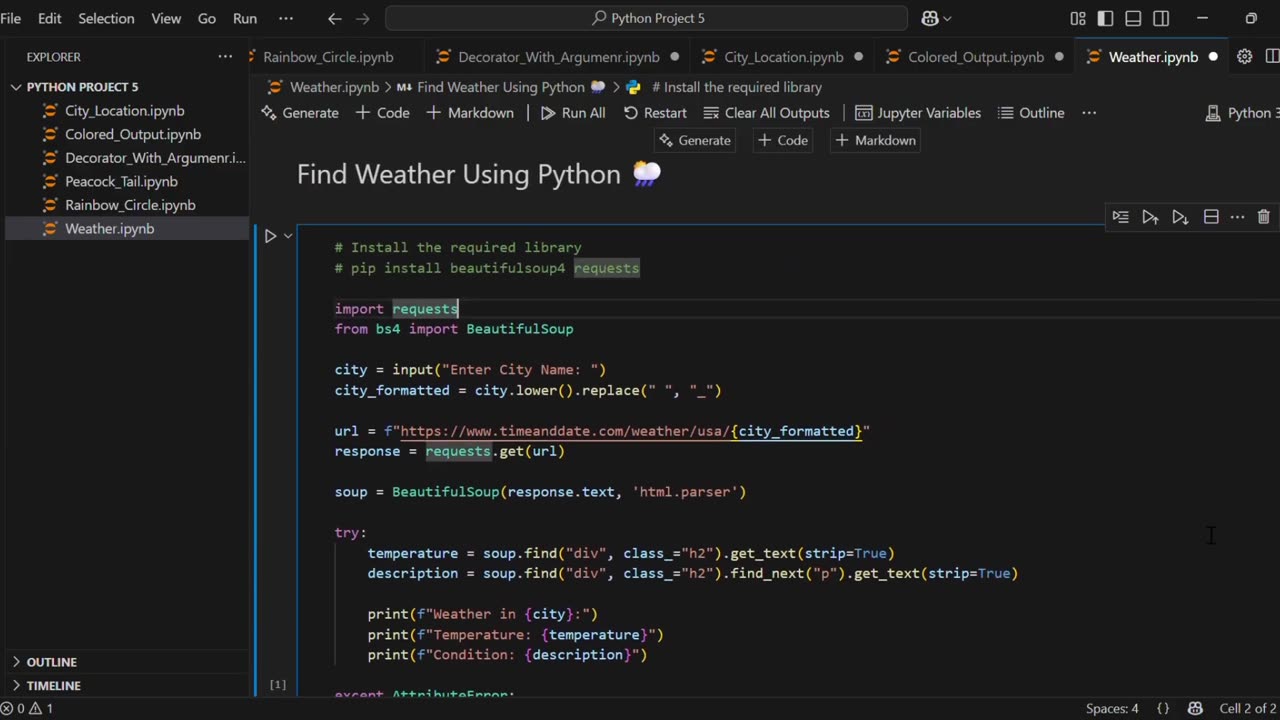Open Jupyter Variables
The image size is (1280, 720).
click(x=916, y=113)
